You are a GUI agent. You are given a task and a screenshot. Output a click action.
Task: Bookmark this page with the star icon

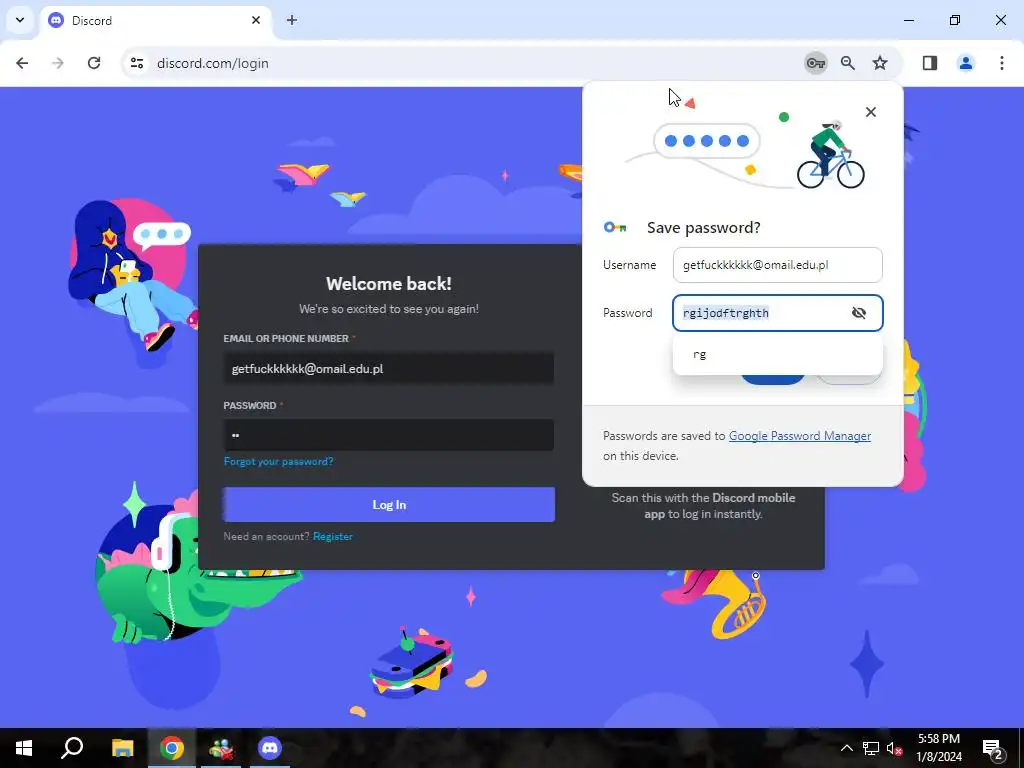[880, 63]
